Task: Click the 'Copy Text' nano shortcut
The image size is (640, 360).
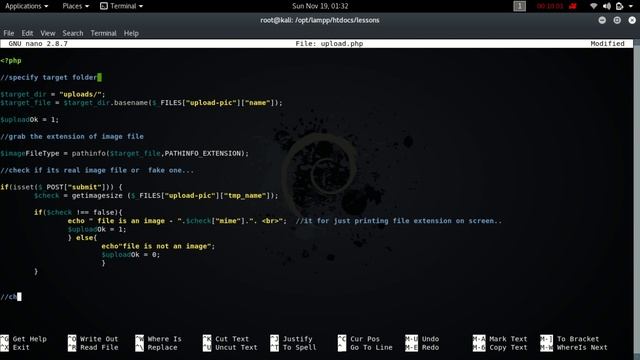Action: tap(500, 347)
